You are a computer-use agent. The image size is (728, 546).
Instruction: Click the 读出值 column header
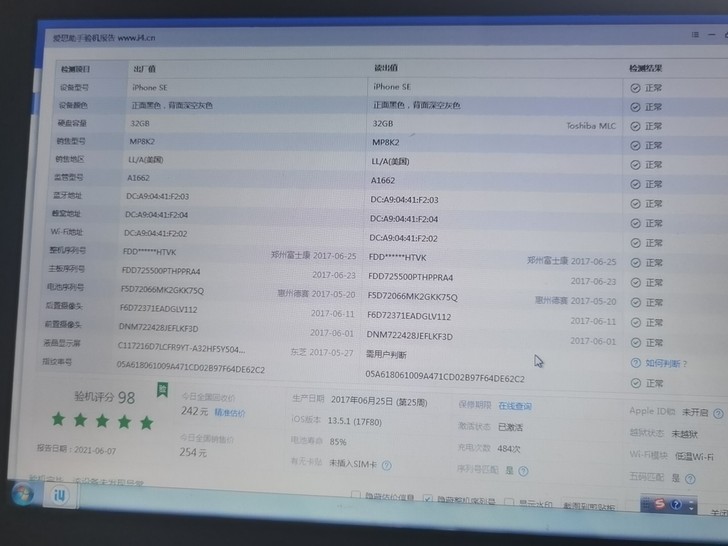coord(386,68)
